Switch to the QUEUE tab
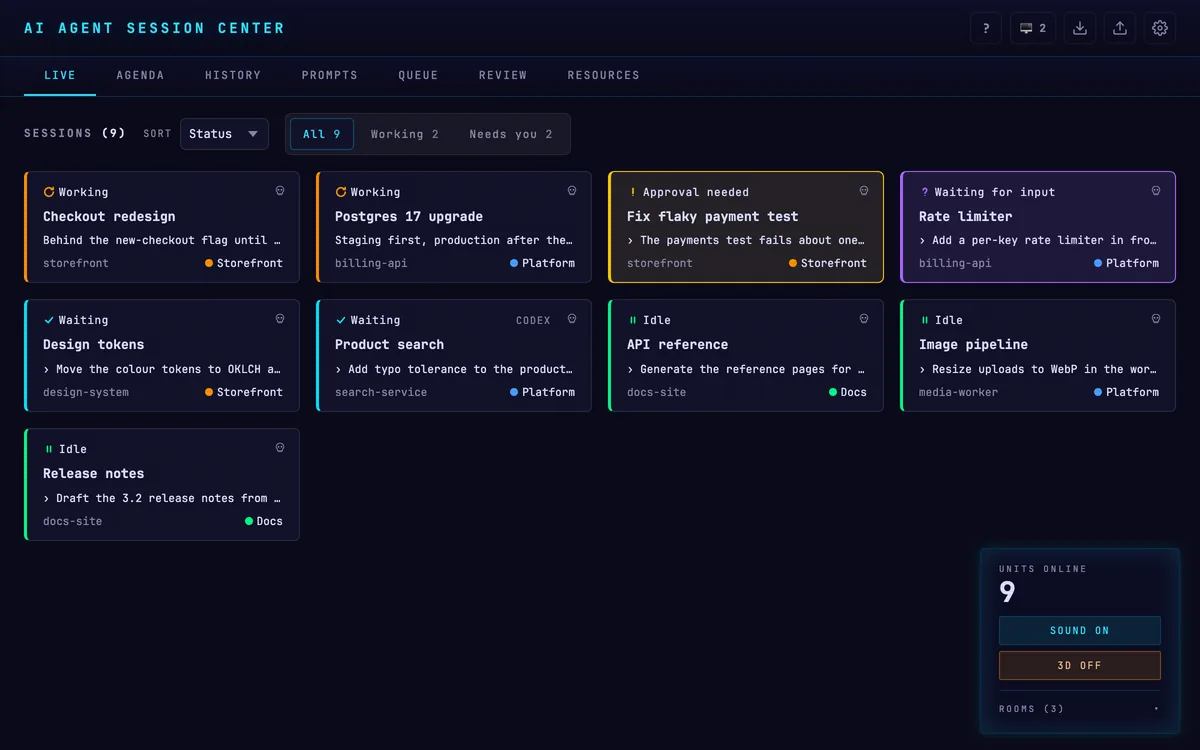This screenshot has width=1200, height=750. click(x=418, y=75)
